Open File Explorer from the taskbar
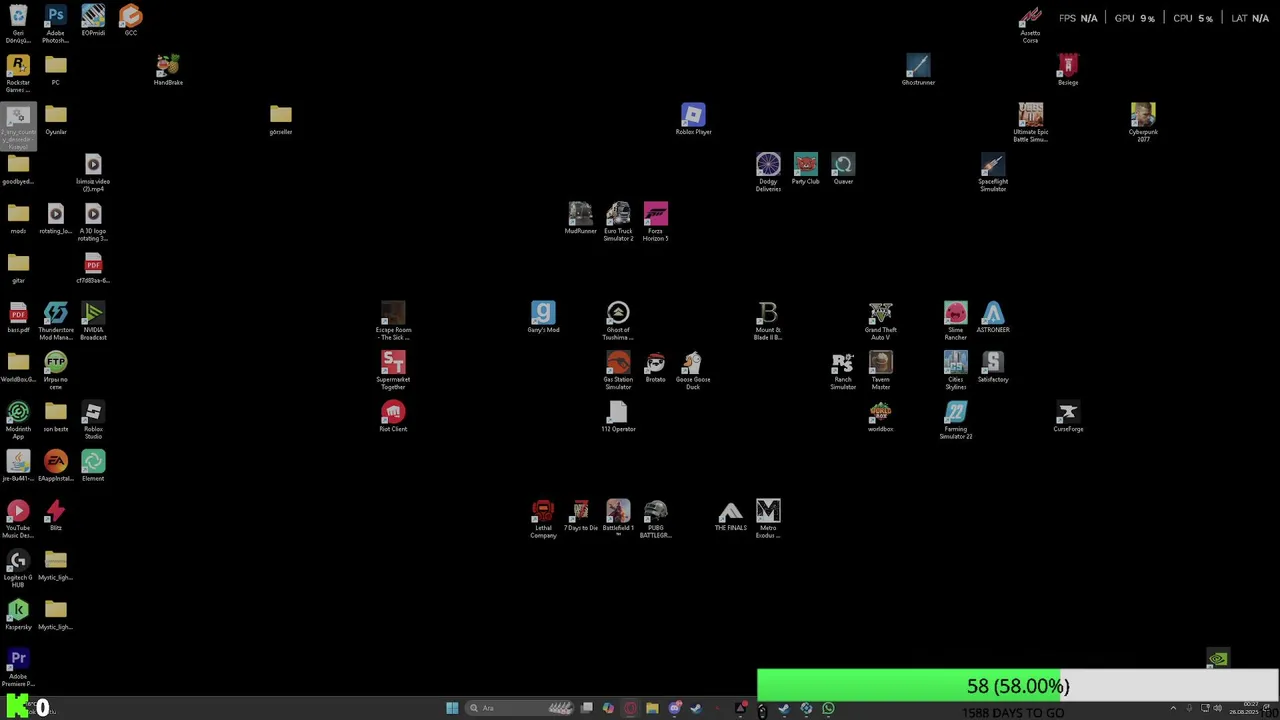Image resolution: width=1280 pixels, height=720 pixels. coord(652,708)
